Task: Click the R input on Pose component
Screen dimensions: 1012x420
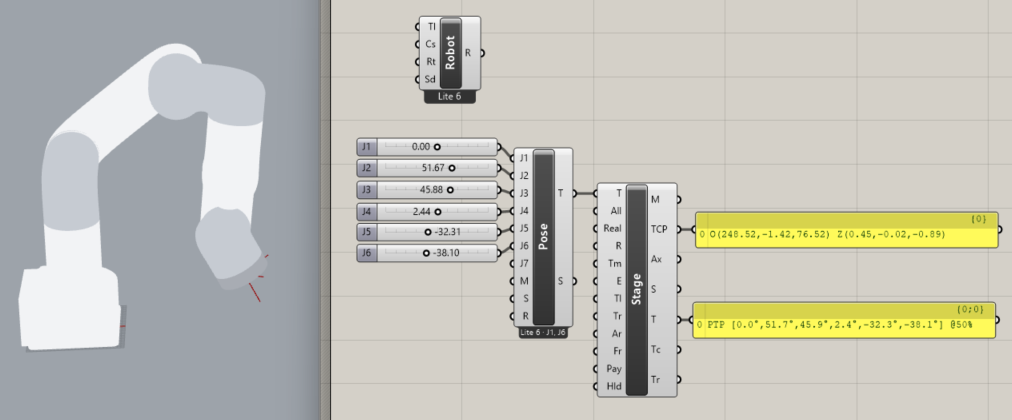Action: click(525, 316)
